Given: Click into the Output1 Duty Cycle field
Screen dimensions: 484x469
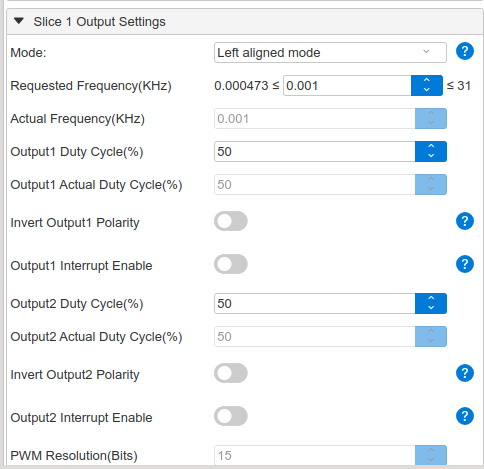Looking at the screenshot, I should click(x=315, y=152).
